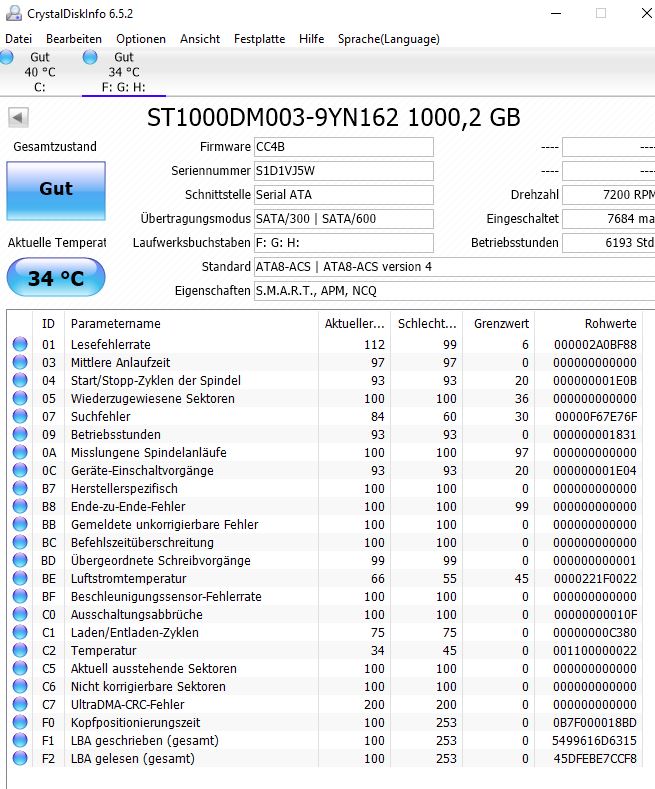Click the Schnittstelle field Serial ATA
Image resolution: width=655 pixels, height=789 pixels.
(x=344, y=195)
